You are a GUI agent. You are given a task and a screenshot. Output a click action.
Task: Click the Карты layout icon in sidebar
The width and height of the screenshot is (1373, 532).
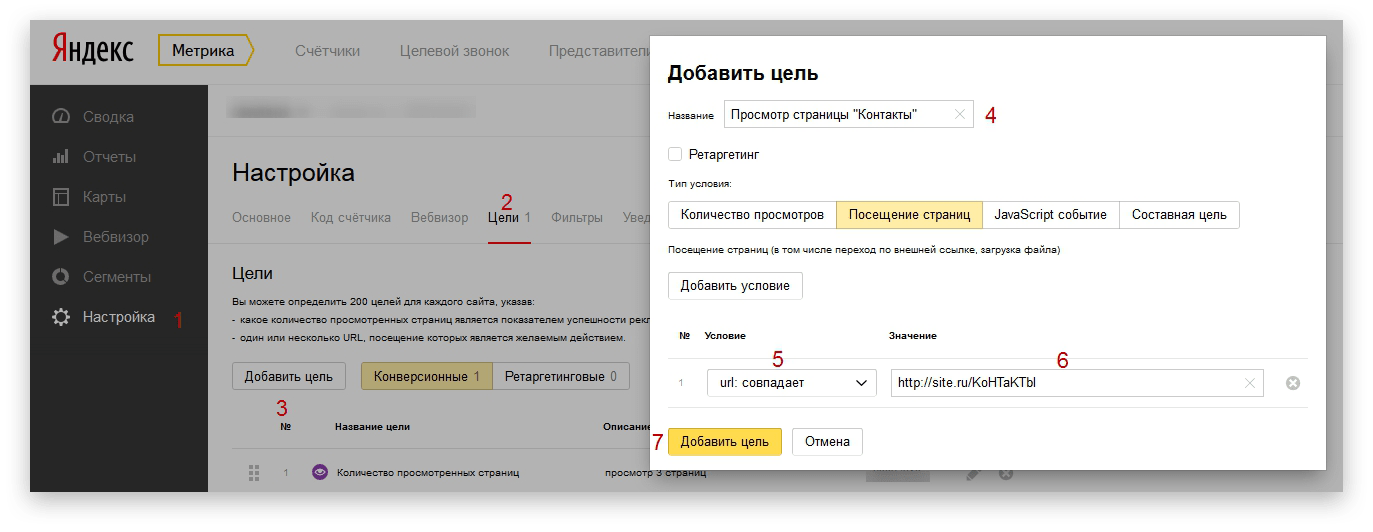tap(61, 197)
